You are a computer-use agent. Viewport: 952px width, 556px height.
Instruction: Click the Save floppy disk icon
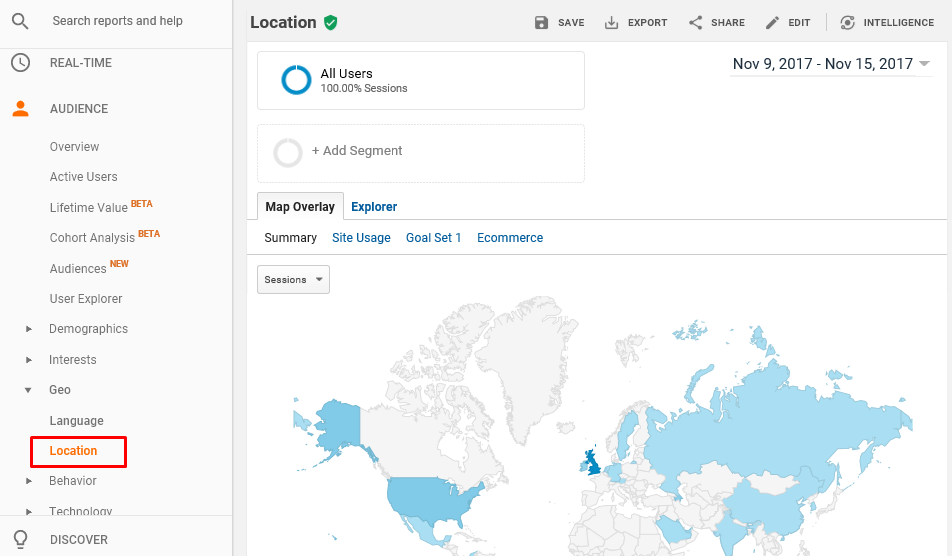(541, 23)
